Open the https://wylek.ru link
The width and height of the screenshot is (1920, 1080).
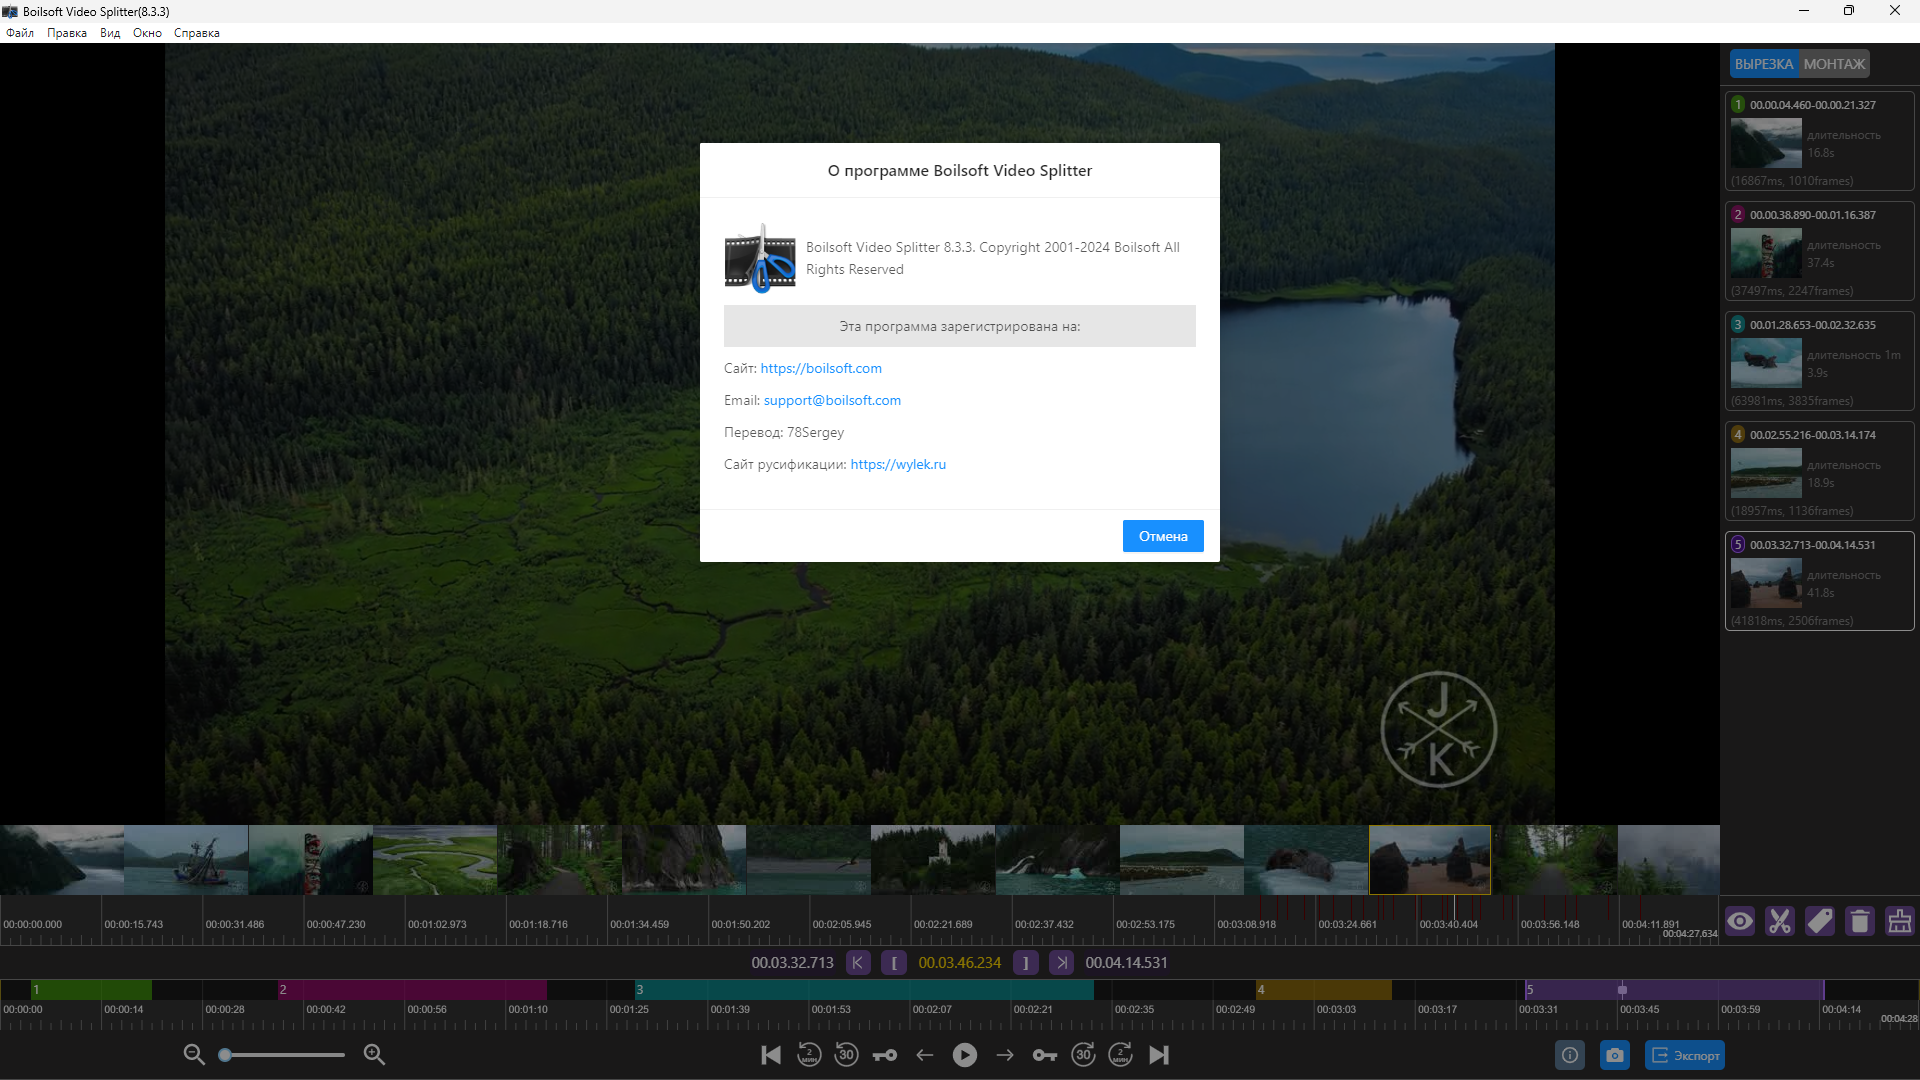click(x=898, y=464)
